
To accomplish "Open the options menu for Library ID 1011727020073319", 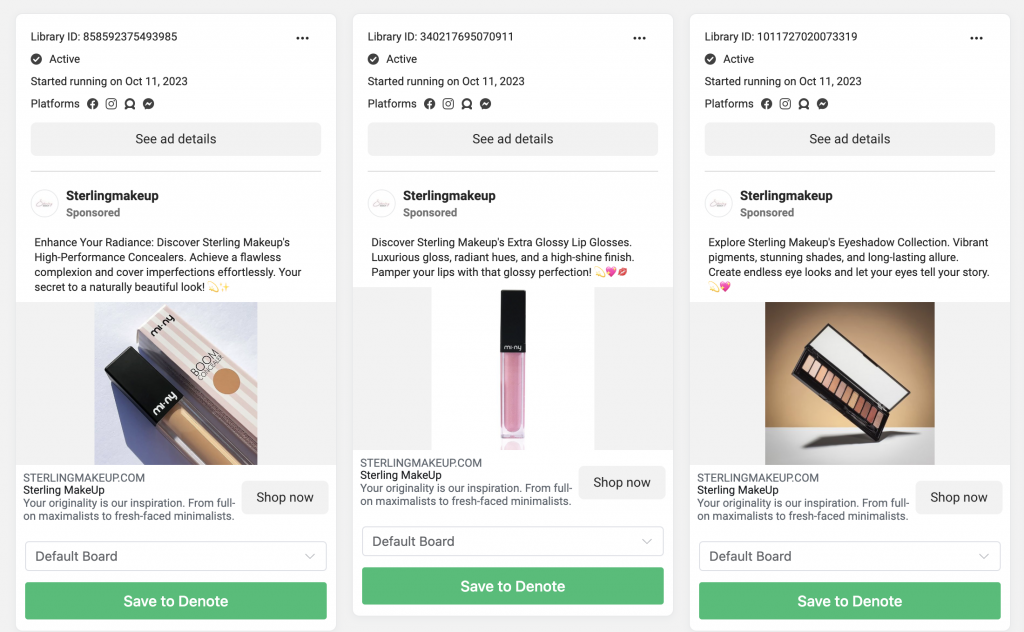I will (976, 37).
